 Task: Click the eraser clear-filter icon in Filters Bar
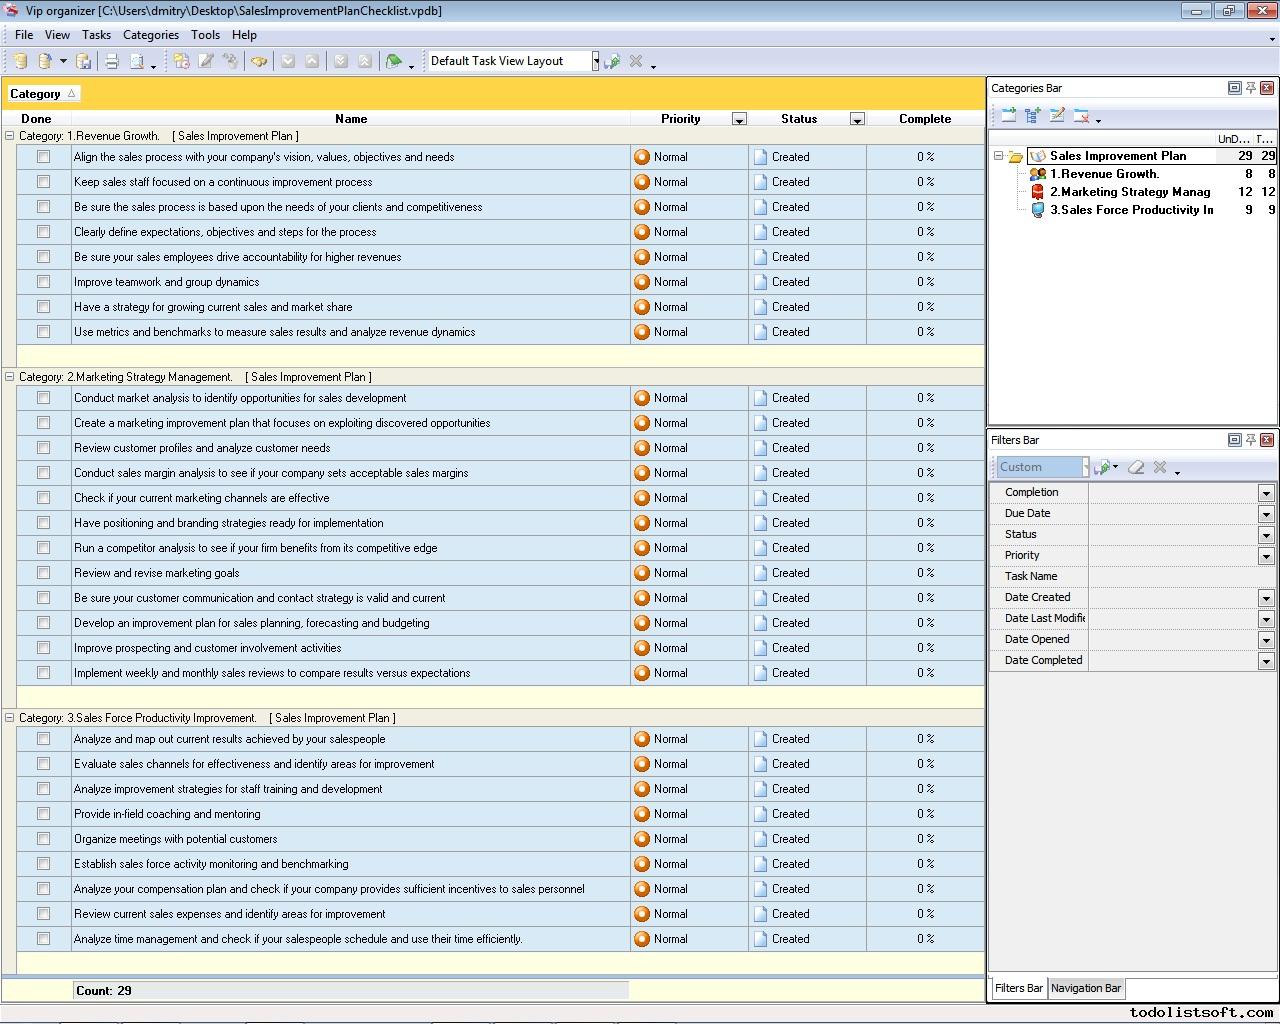click(1136, 467)
